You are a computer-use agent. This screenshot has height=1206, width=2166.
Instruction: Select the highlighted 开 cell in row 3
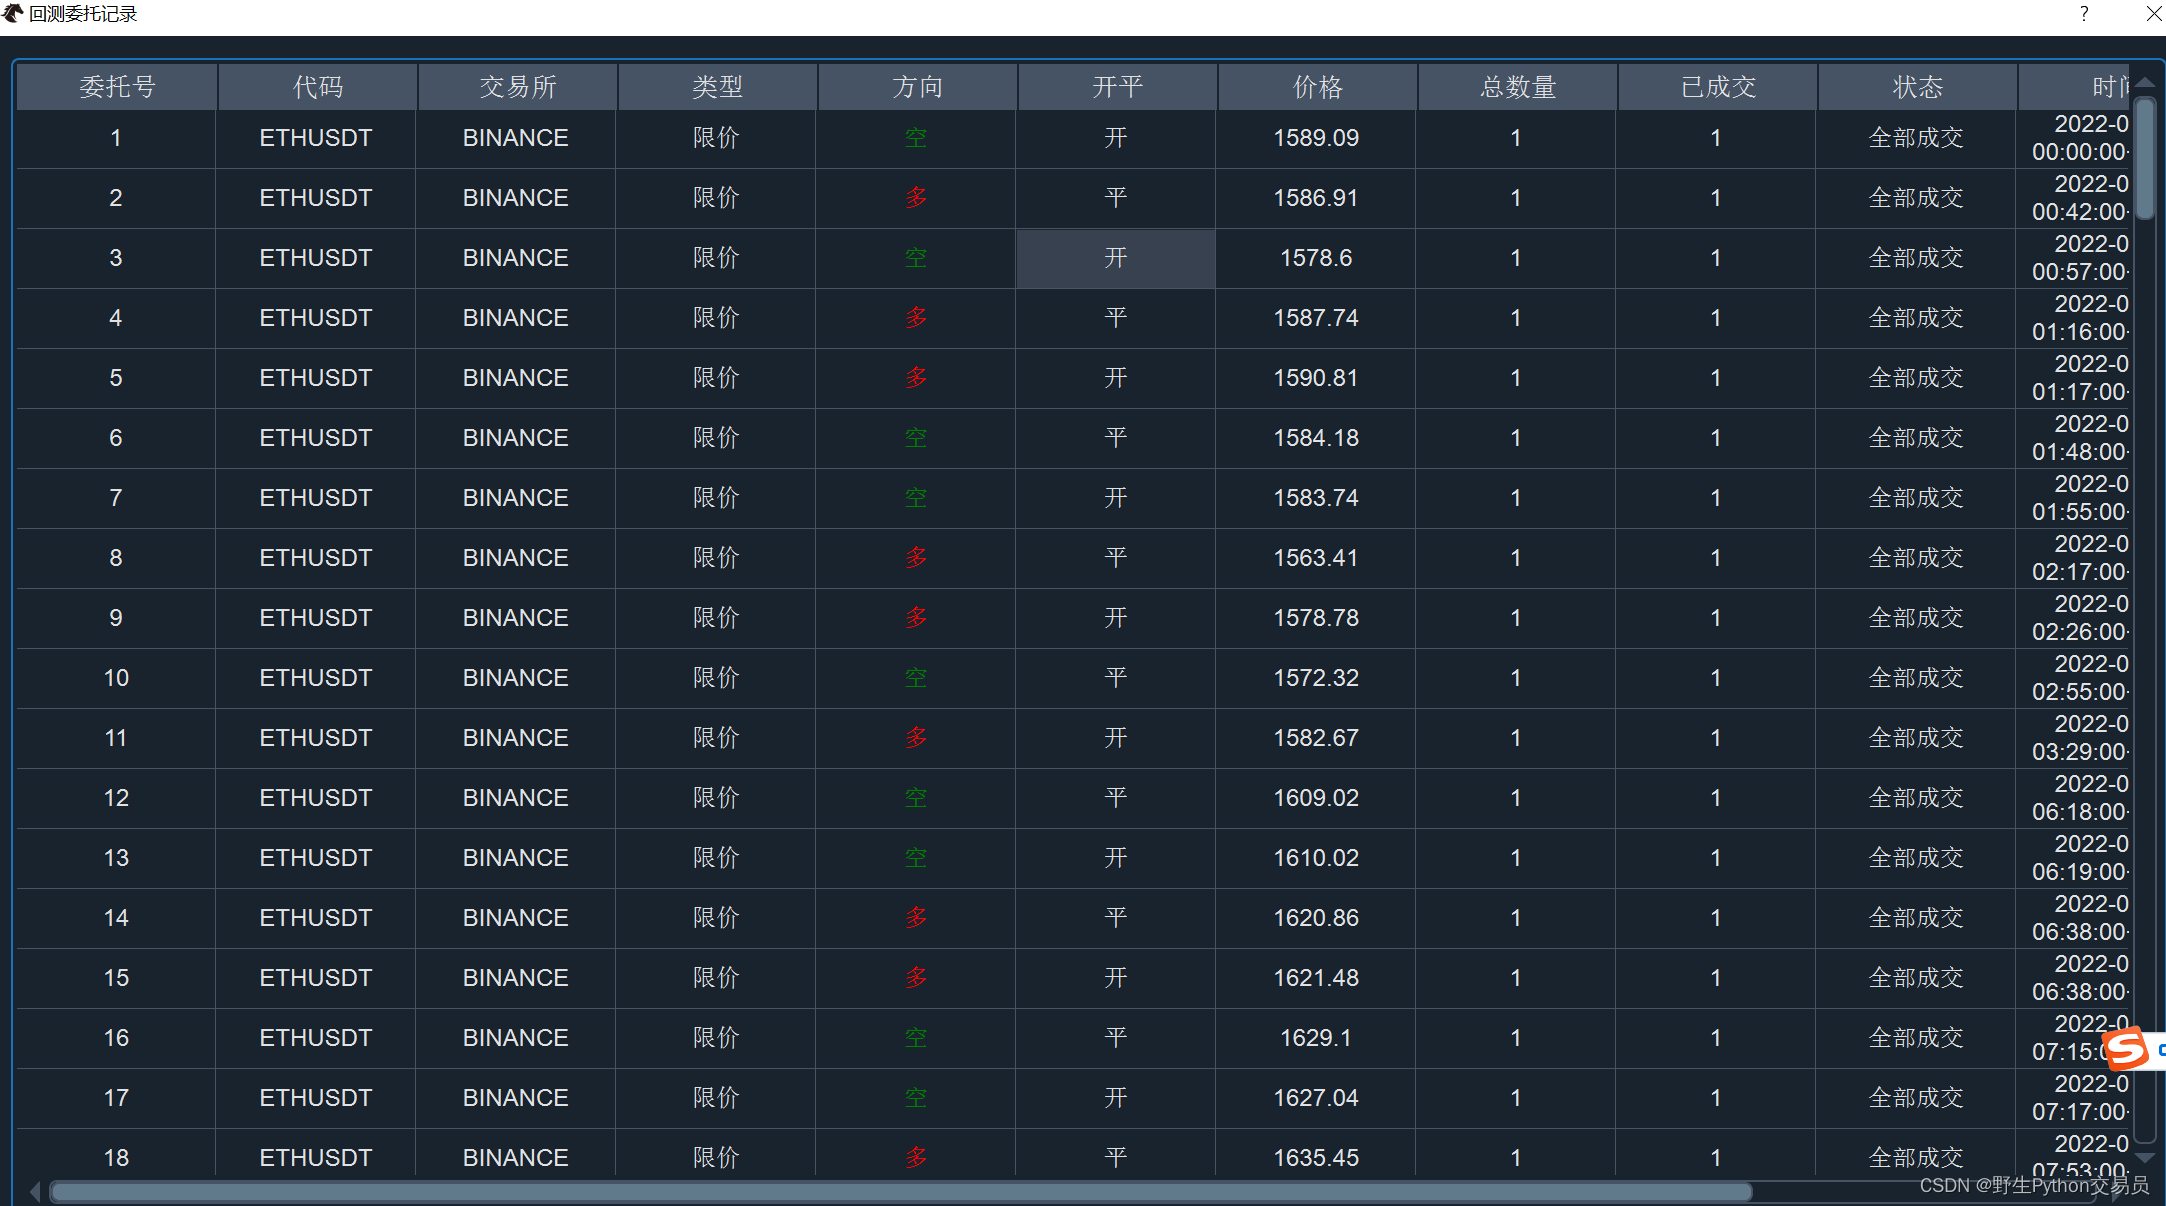pyautogui.click(x=1116, y=258)
